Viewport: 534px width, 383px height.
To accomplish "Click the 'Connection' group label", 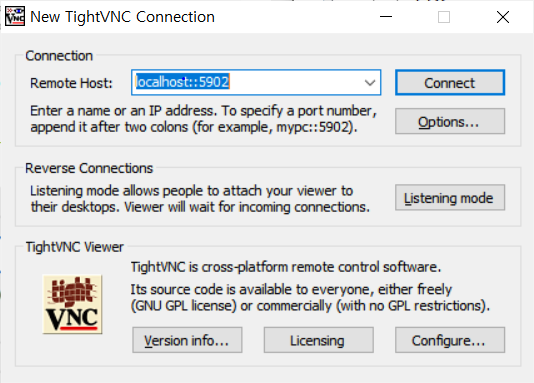I will 59,55.
